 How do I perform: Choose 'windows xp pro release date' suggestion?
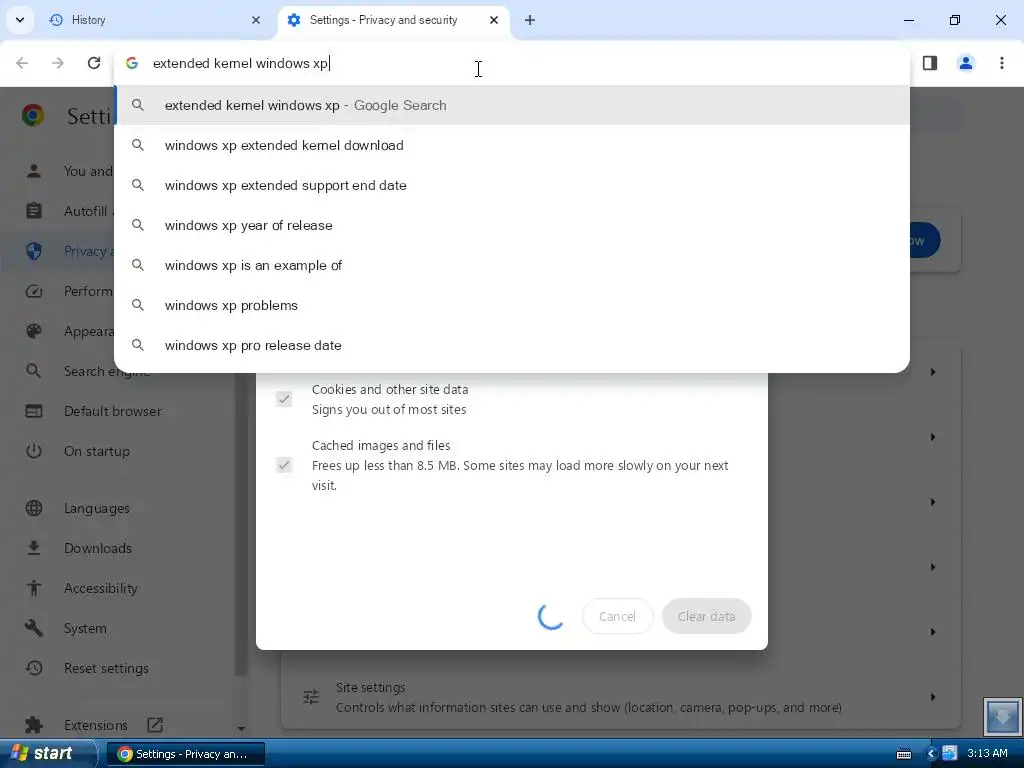[x=512, y=345]
